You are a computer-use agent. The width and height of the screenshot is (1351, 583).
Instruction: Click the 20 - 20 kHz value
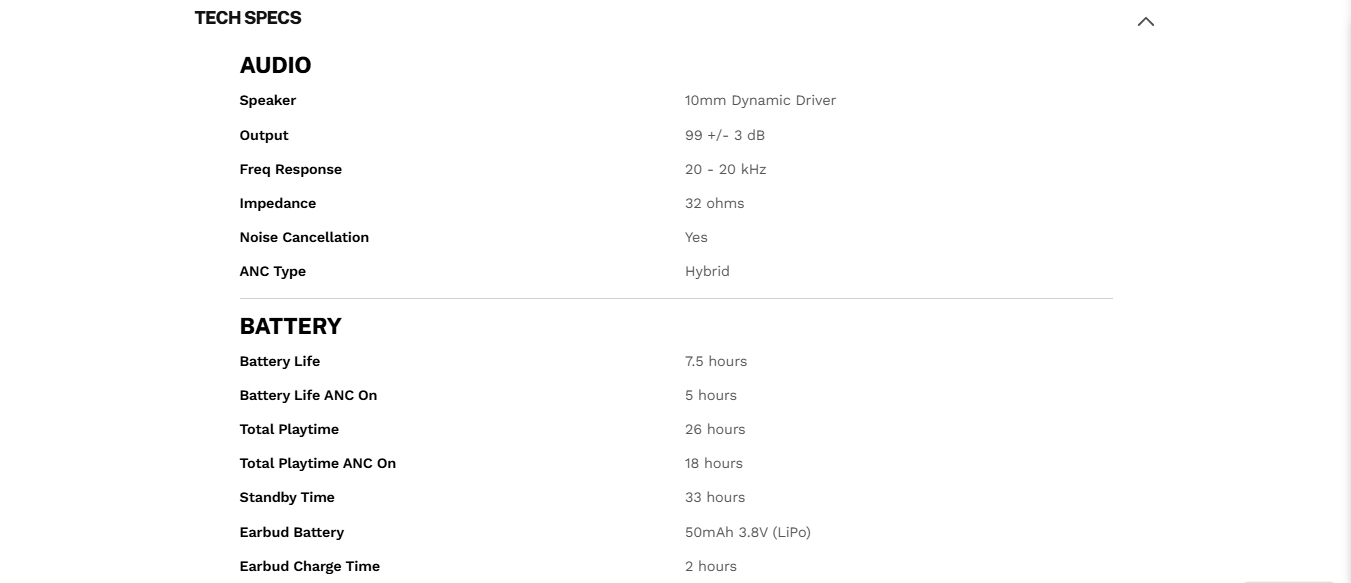click(x=725, y=169)
